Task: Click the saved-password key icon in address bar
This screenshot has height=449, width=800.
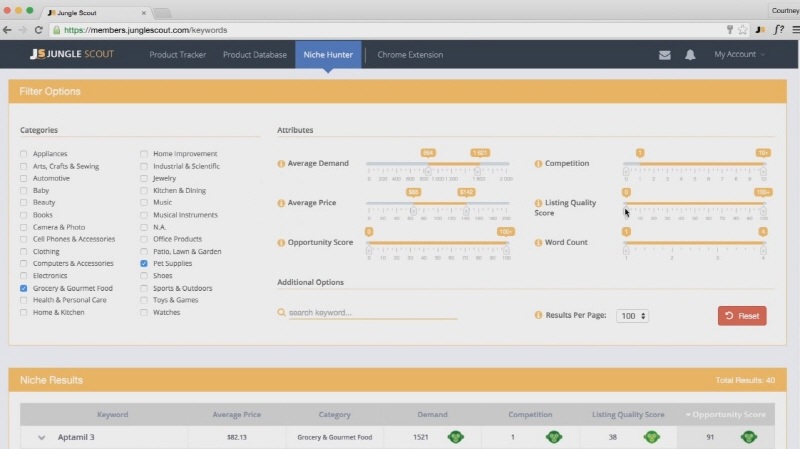Action: (x=730, y=30)
